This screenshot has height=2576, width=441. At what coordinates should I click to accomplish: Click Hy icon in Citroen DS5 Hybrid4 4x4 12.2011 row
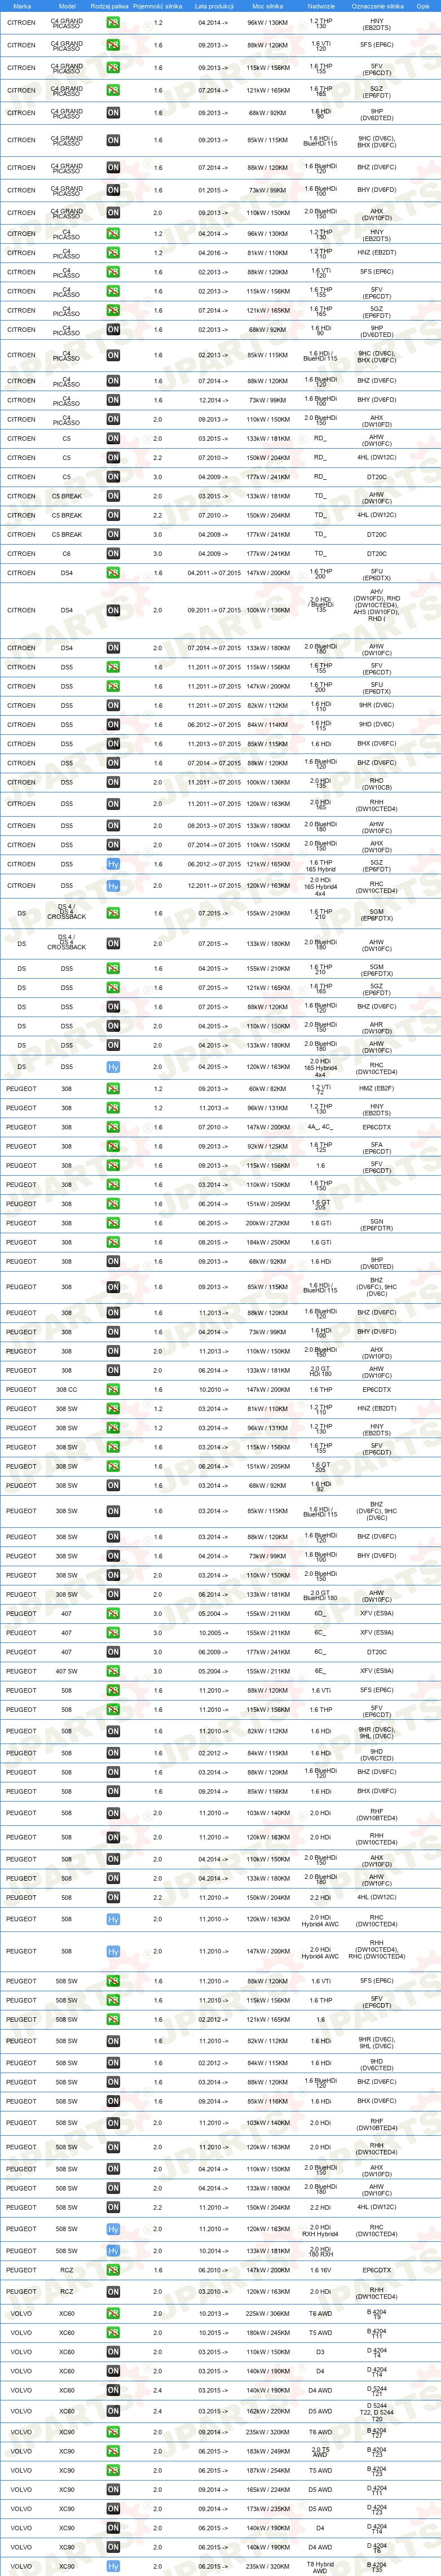click(113, 886)
